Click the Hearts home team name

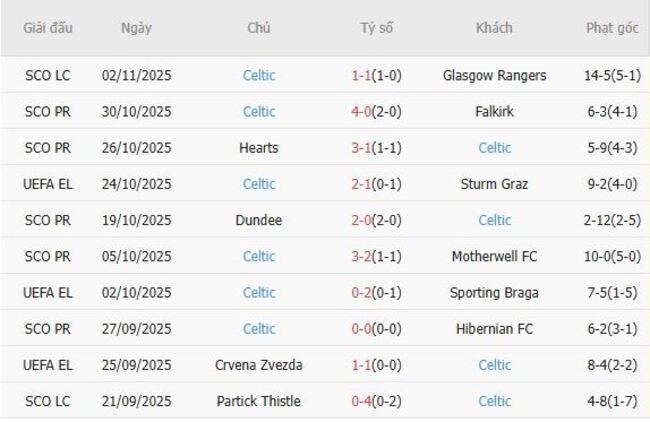tap(259, 147)
